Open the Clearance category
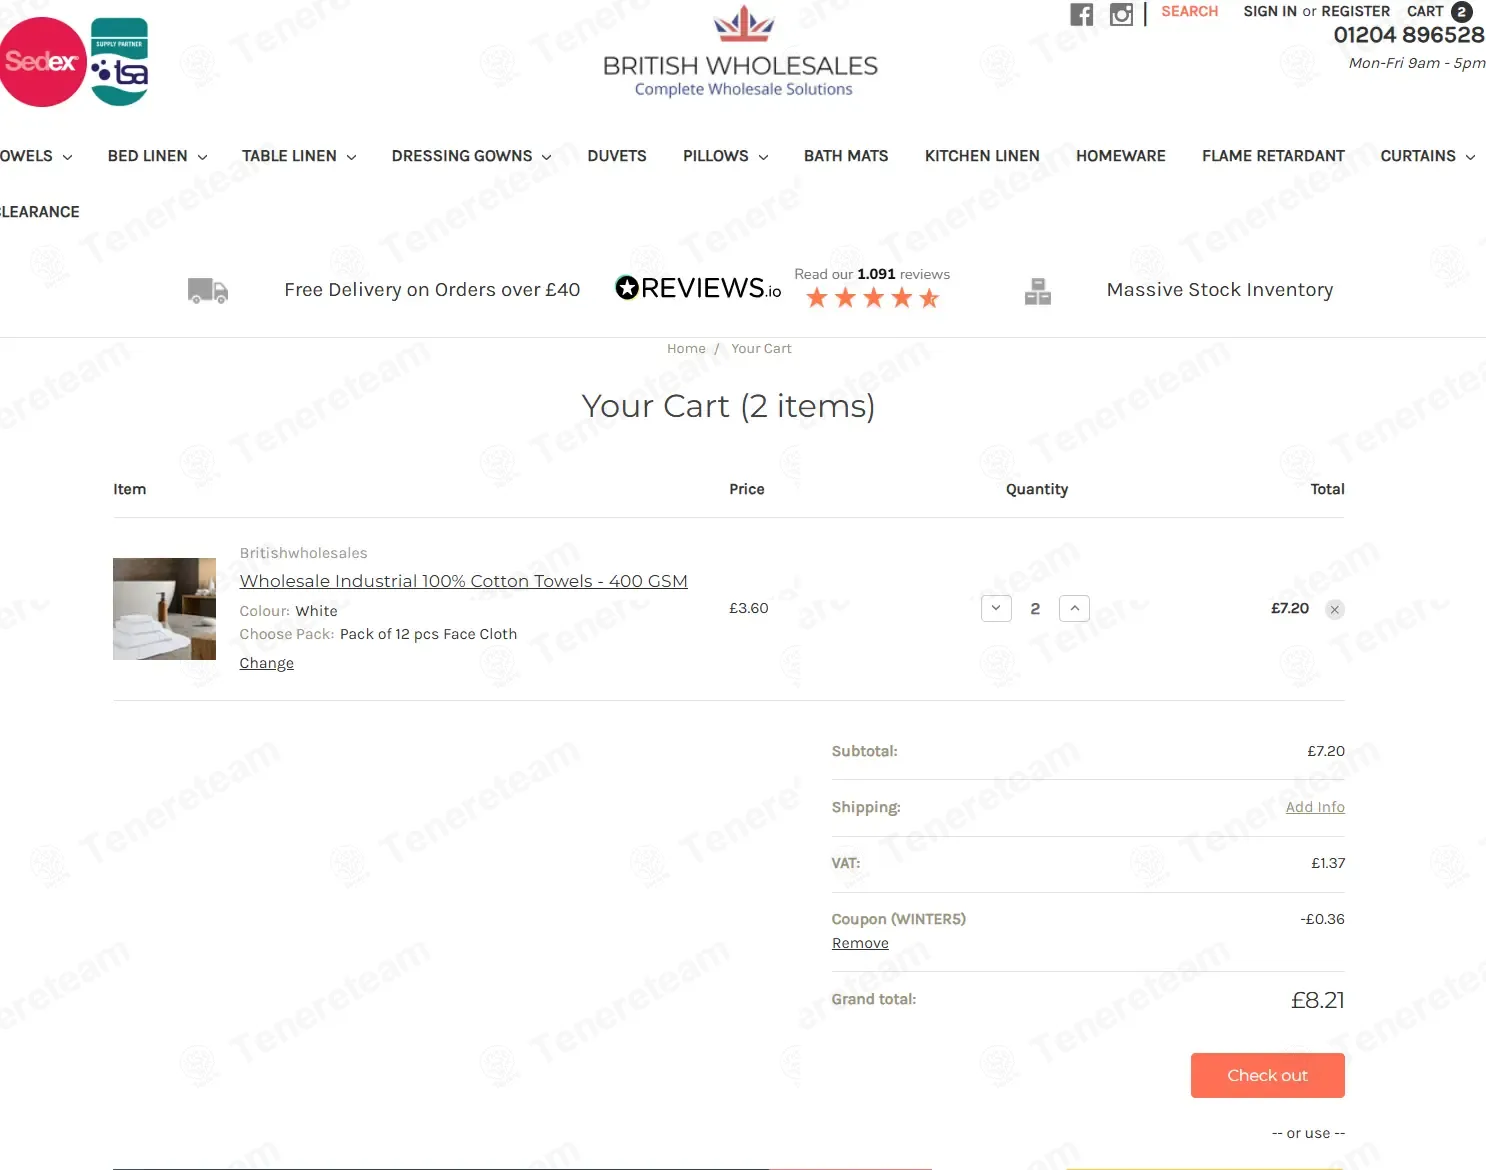The height and width of the screenshot is (1170, 1486). pyautogui.click(x=40, y=212)
